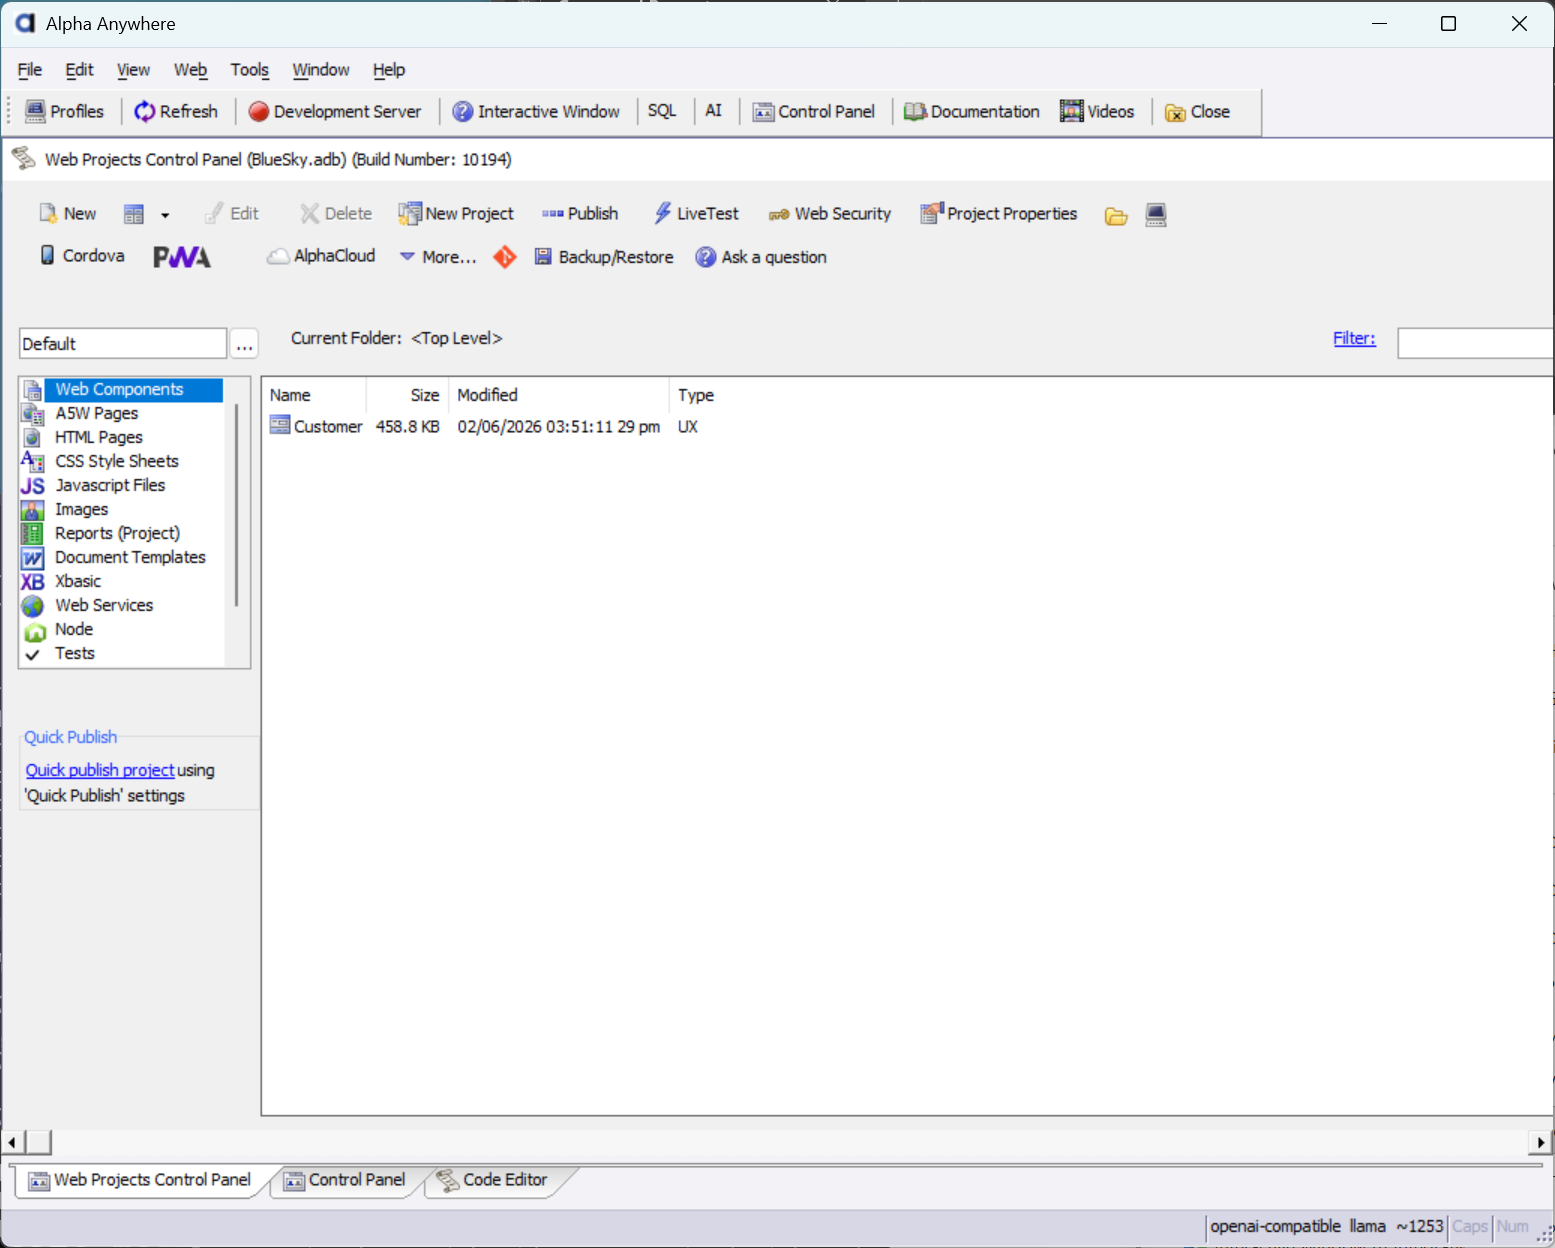
Task: Open the Interactive Window
Action: pos(536,111)
